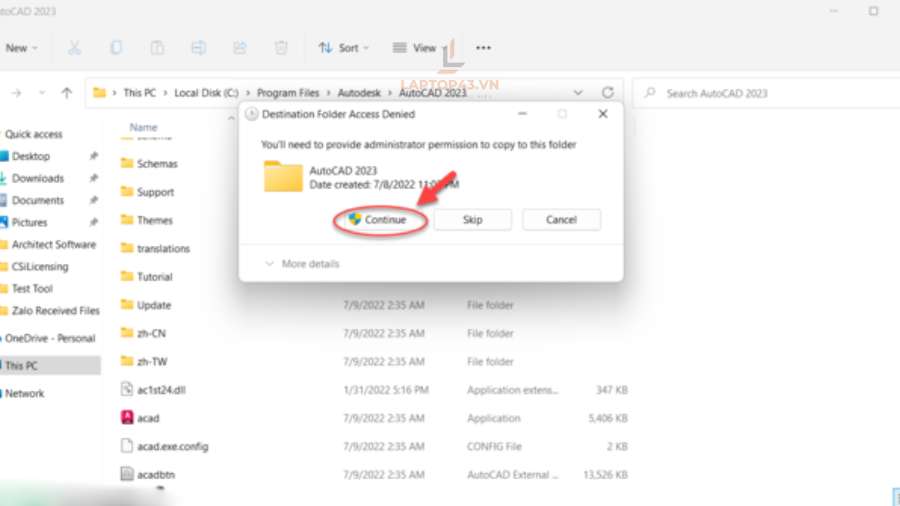Viewport: 900px width, 506px height.
Task: Click the Rename icon in toolbar
Action: pyautogui.click(x=199, y=48)
